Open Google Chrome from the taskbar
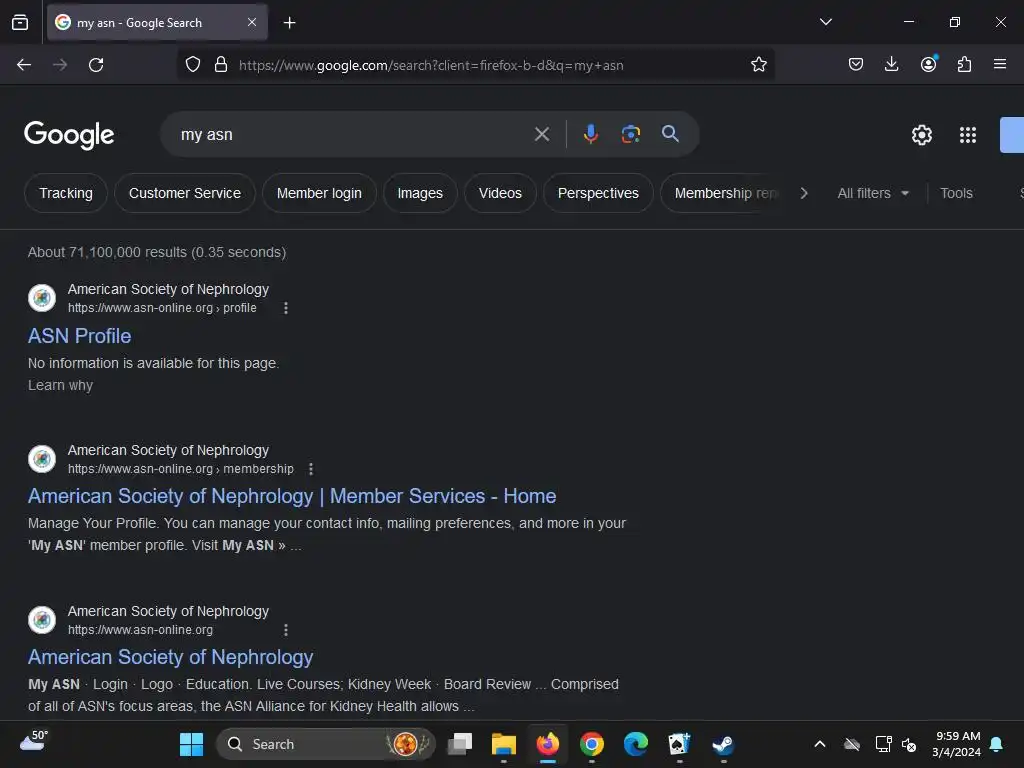 (x=592, y=744)
